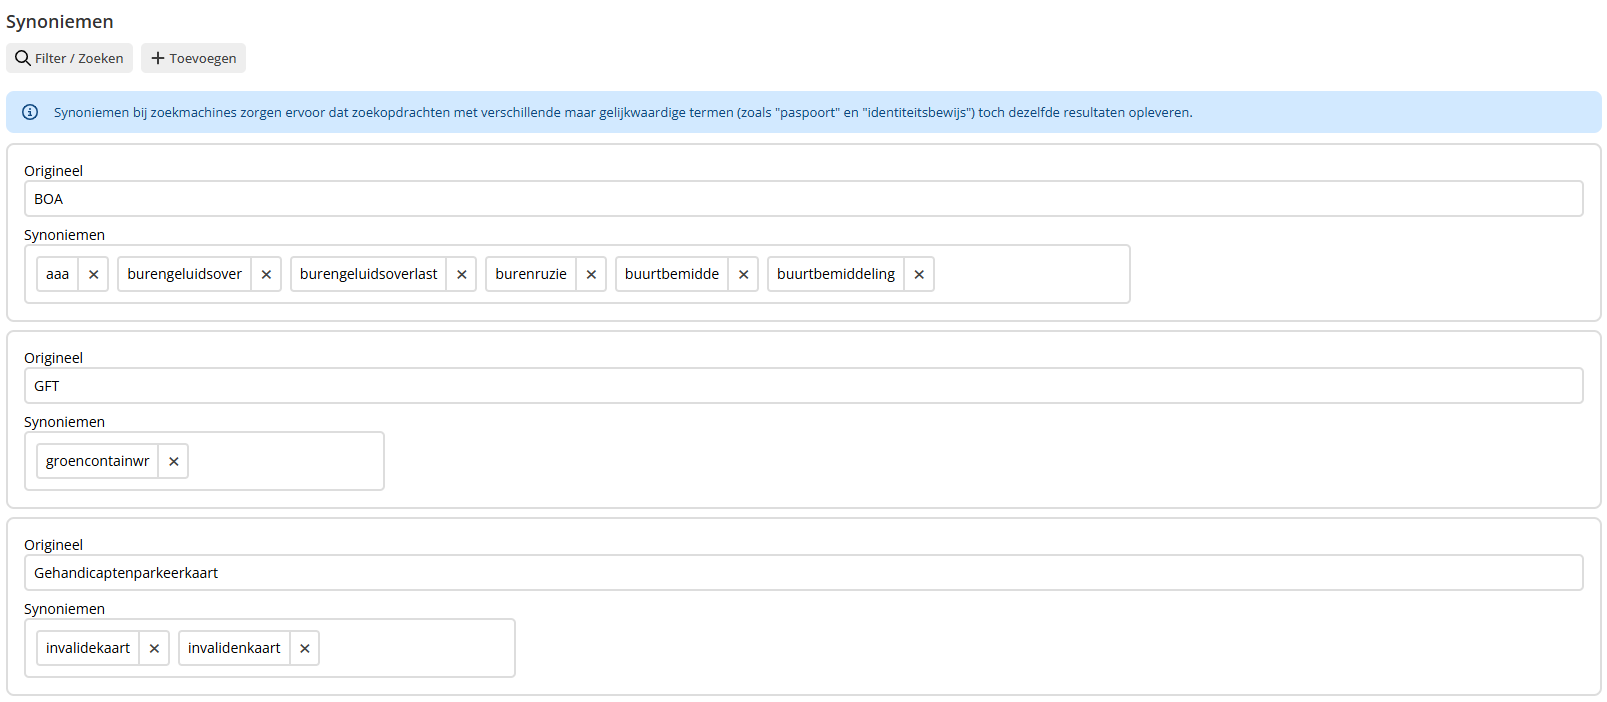This screenshot has height=702, width=1607.
Task: Click empty space in BOA synonyms box
Action: tap(1030, 274)
